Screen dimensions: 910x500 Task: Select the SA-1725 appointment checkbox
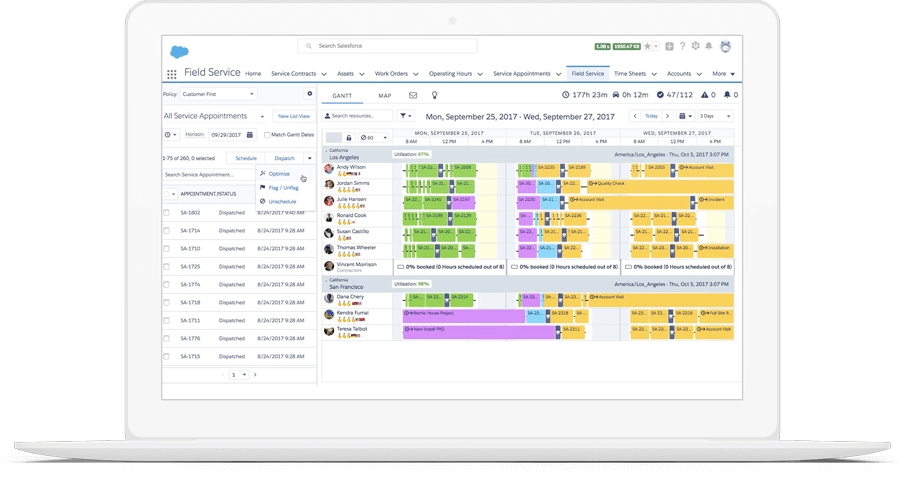click(167, 267)
